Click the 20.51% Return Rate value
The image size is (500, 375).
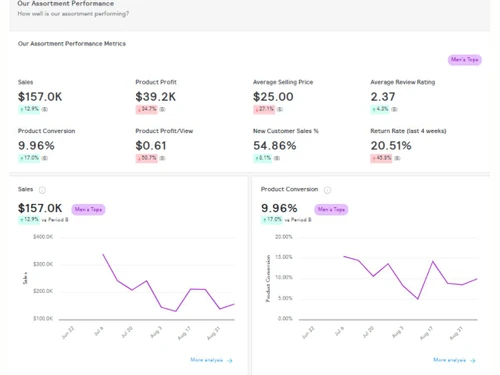pos(391,146)
